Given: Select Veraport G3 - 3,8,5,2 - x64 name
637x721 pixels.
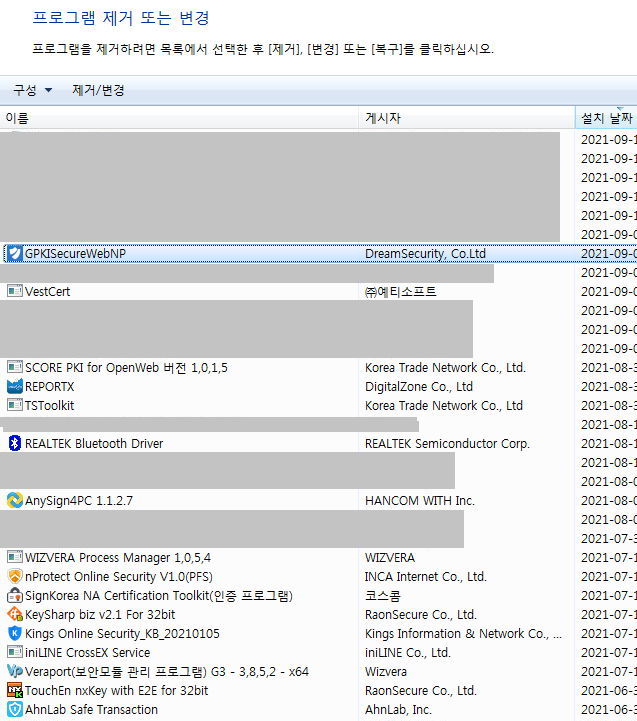Looking at the screenshot, I should click(x=166, y=672).
